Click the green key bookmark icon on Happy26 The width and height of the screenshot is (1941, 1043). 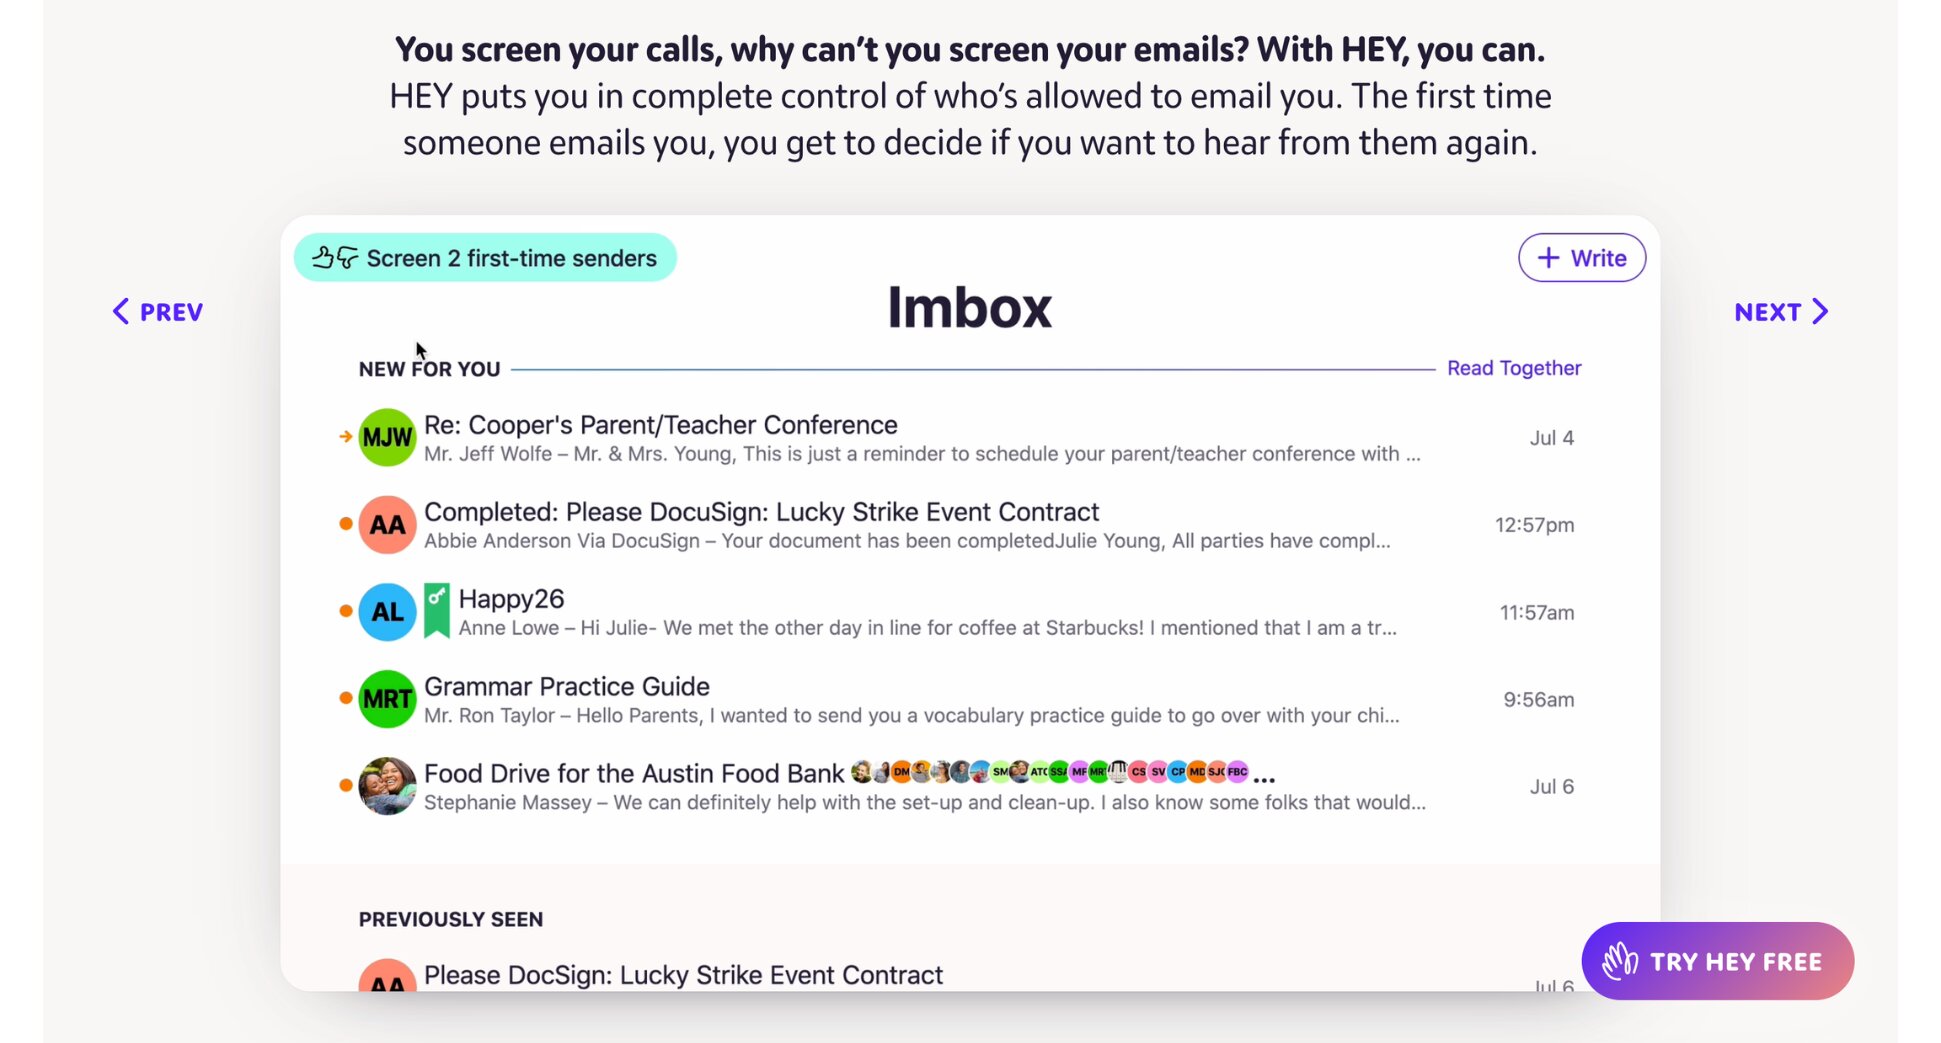pos(437,610)
